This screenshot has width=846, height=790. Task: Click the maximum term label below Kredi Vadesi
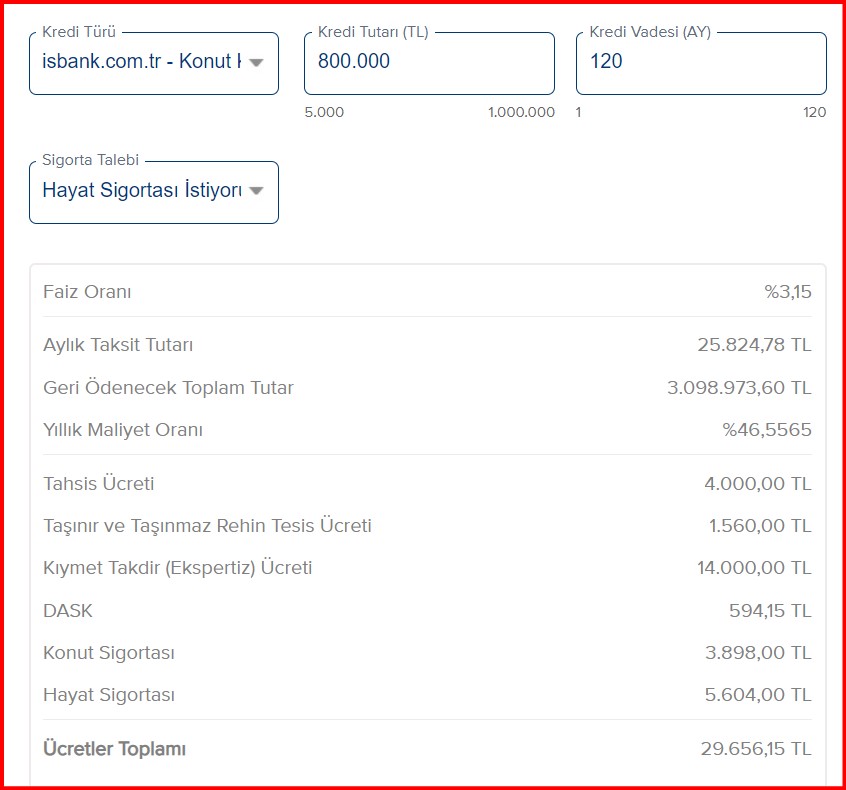[815, 112]
